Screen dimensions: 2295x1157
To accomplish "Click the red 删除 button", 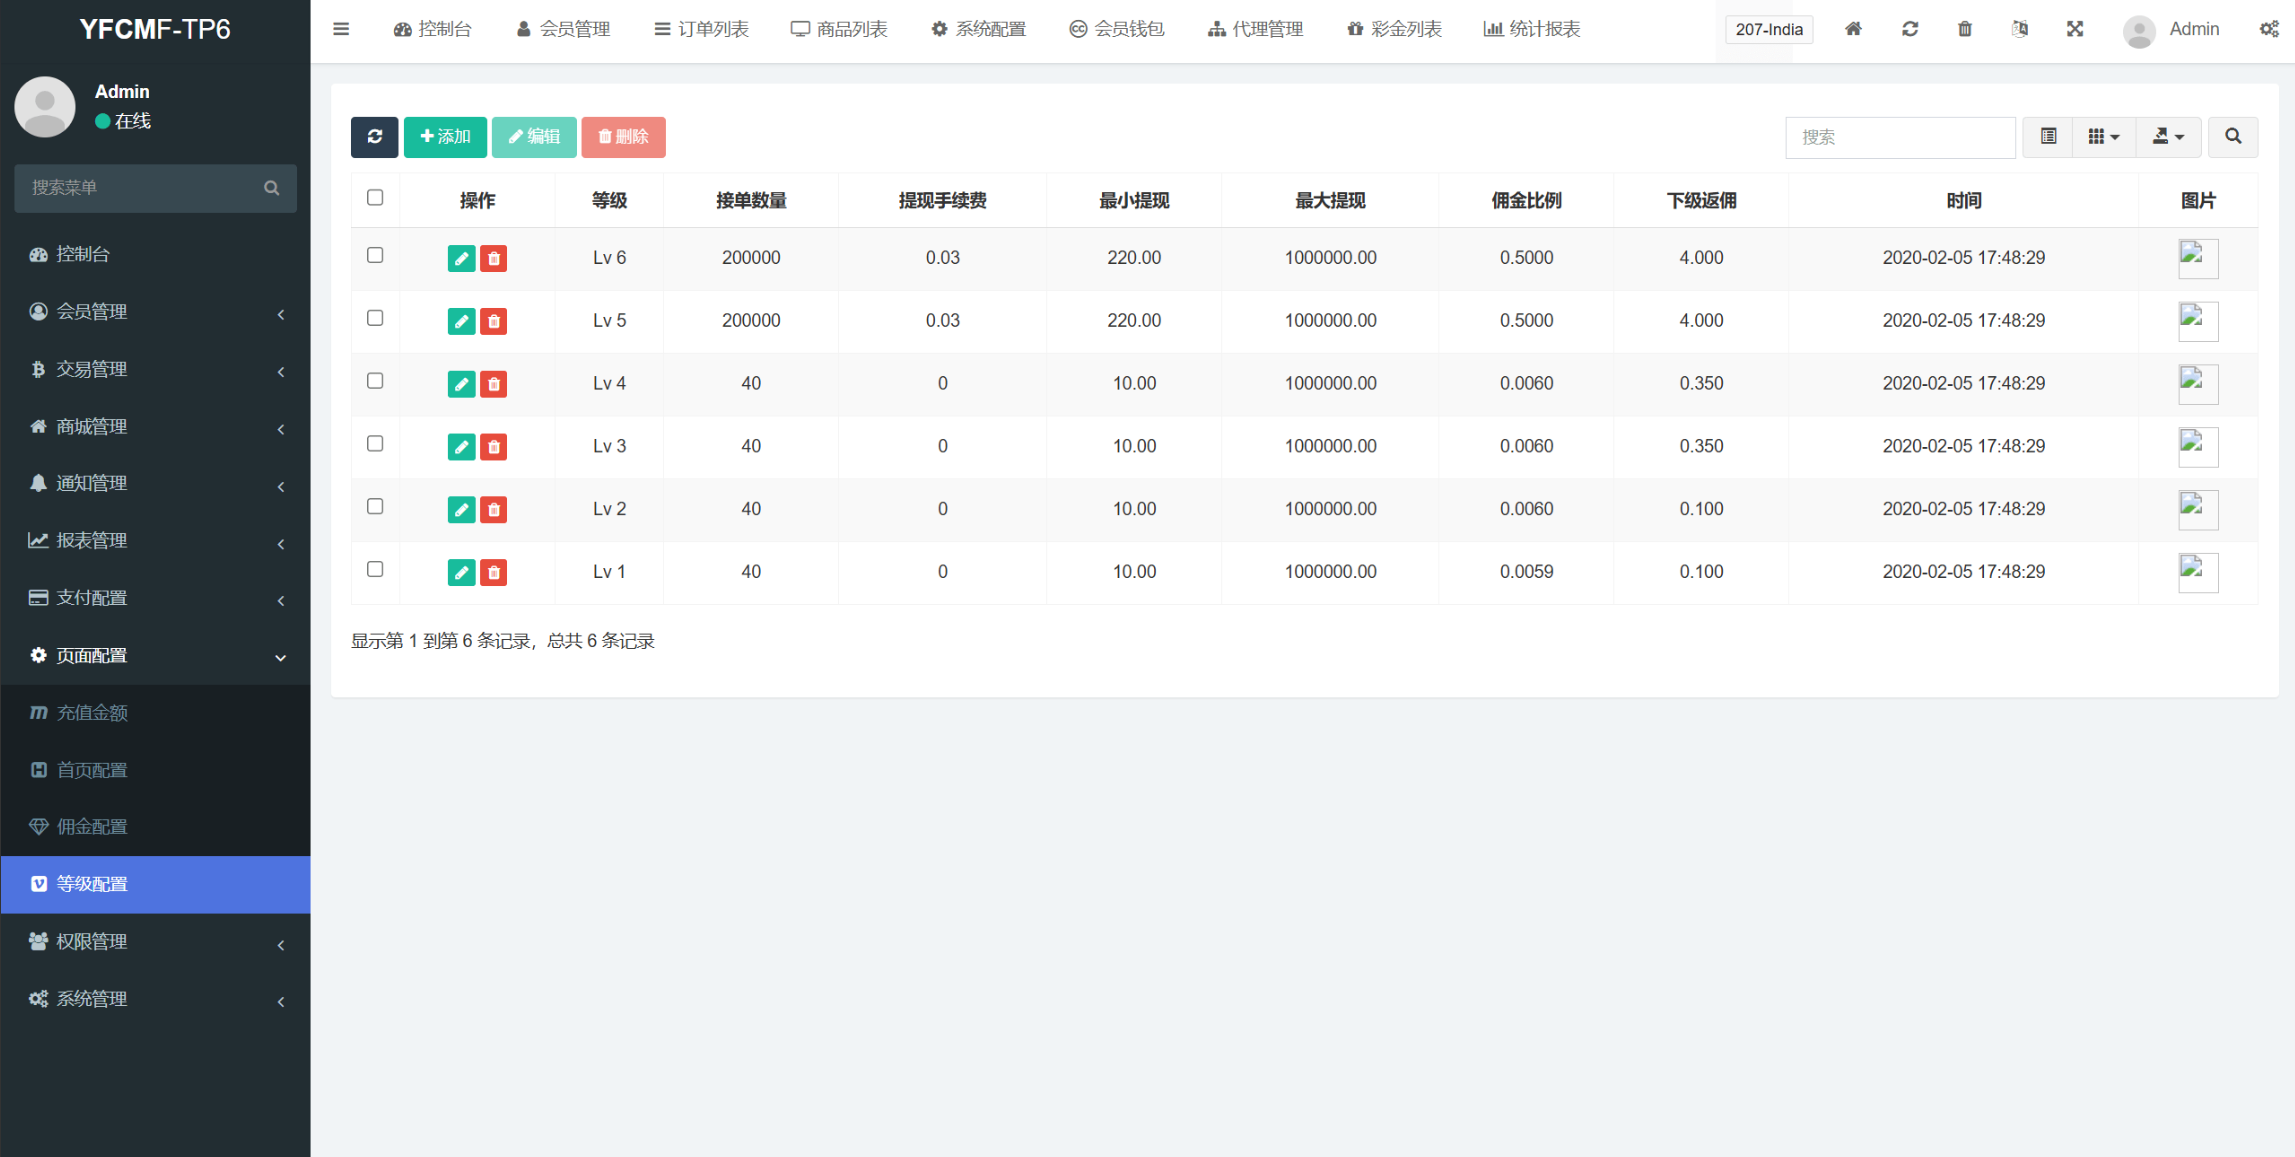I will click(623, 137).
